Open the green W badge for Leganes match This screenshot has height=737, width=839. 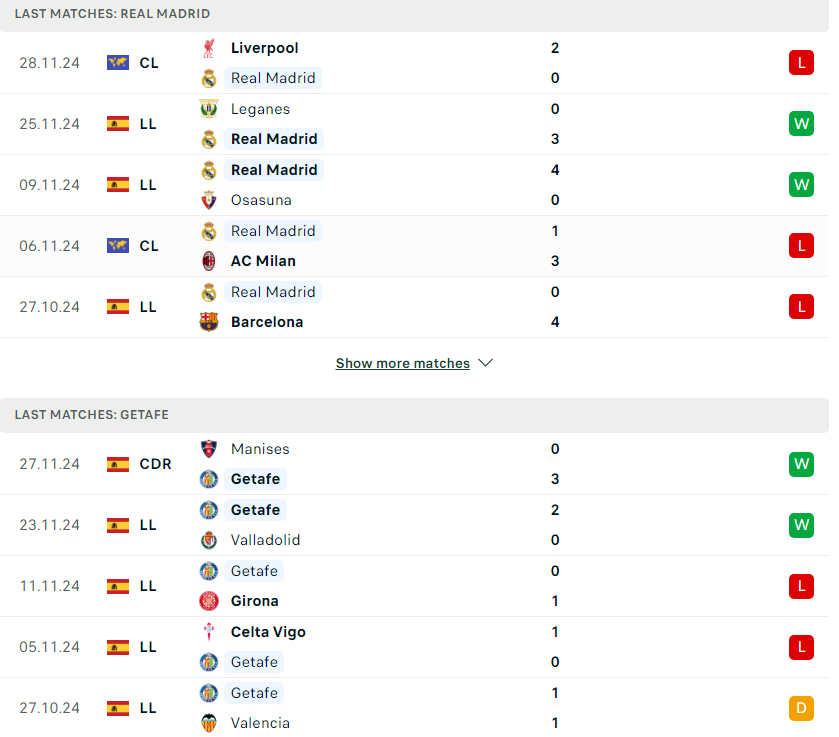[801, 124]
